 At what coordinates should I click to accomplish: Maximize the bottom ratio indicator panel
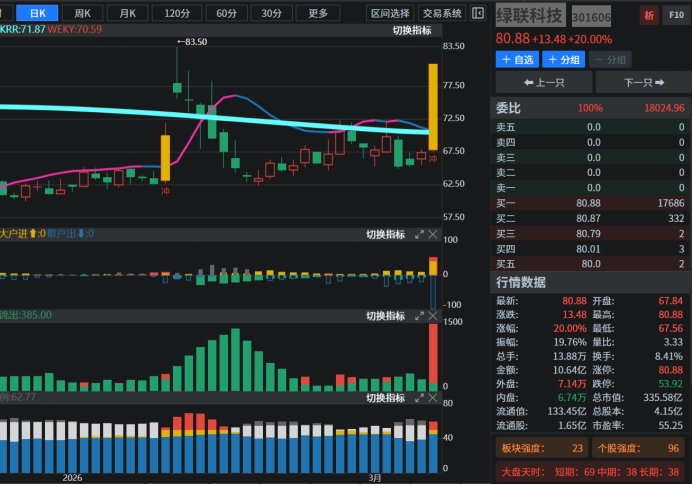[x=419, y=398]
